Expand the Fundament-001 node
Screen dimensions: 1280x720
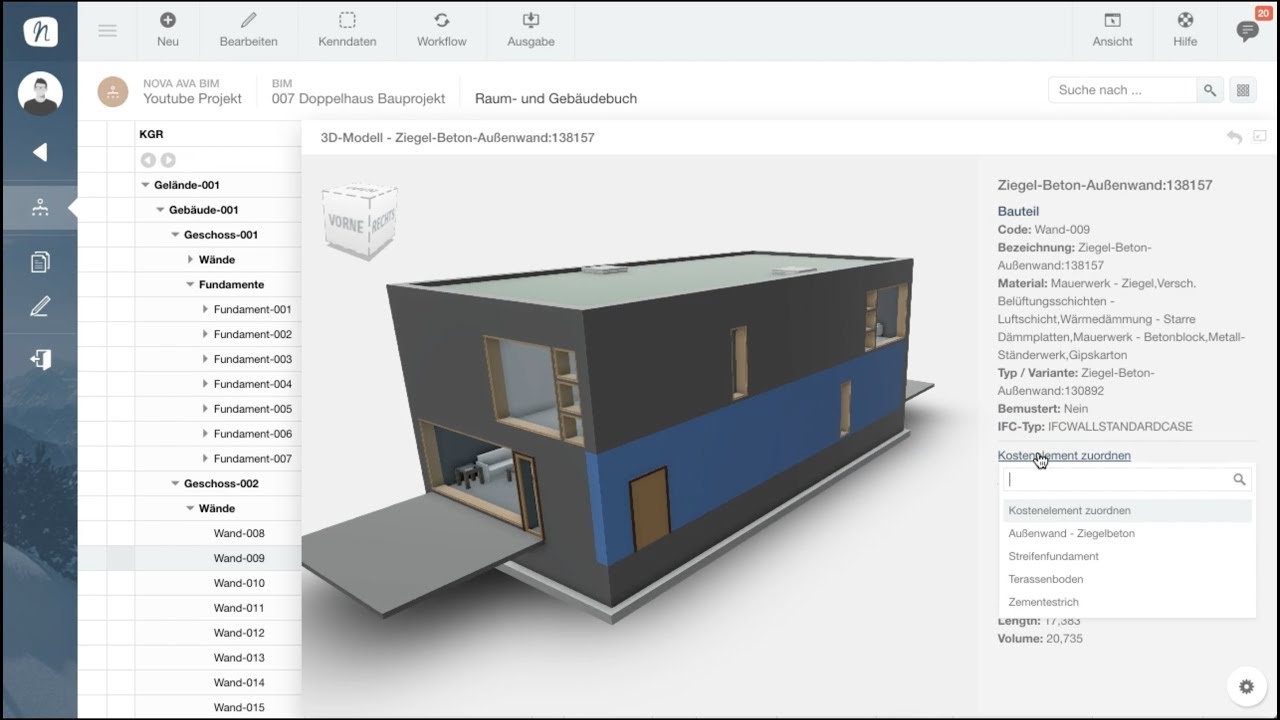tap(205, 310)
